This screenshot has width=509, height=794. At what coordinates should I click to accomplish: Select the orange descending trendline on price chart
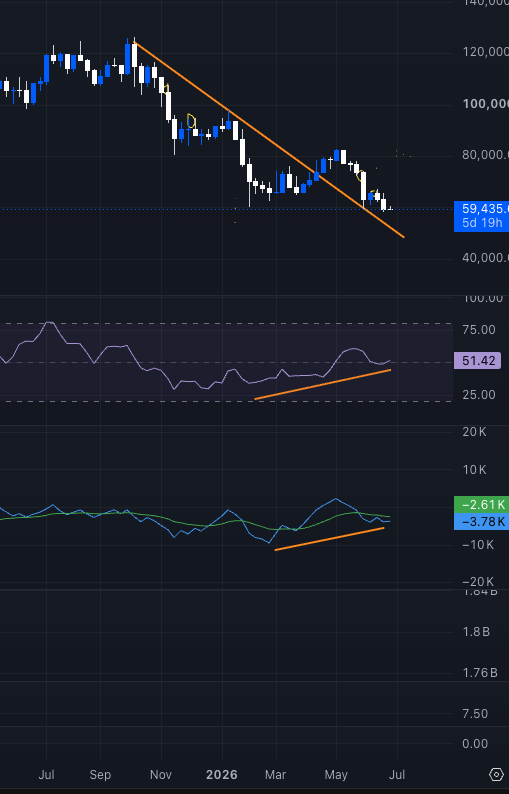pyautogui.click(x=268, y=140)
